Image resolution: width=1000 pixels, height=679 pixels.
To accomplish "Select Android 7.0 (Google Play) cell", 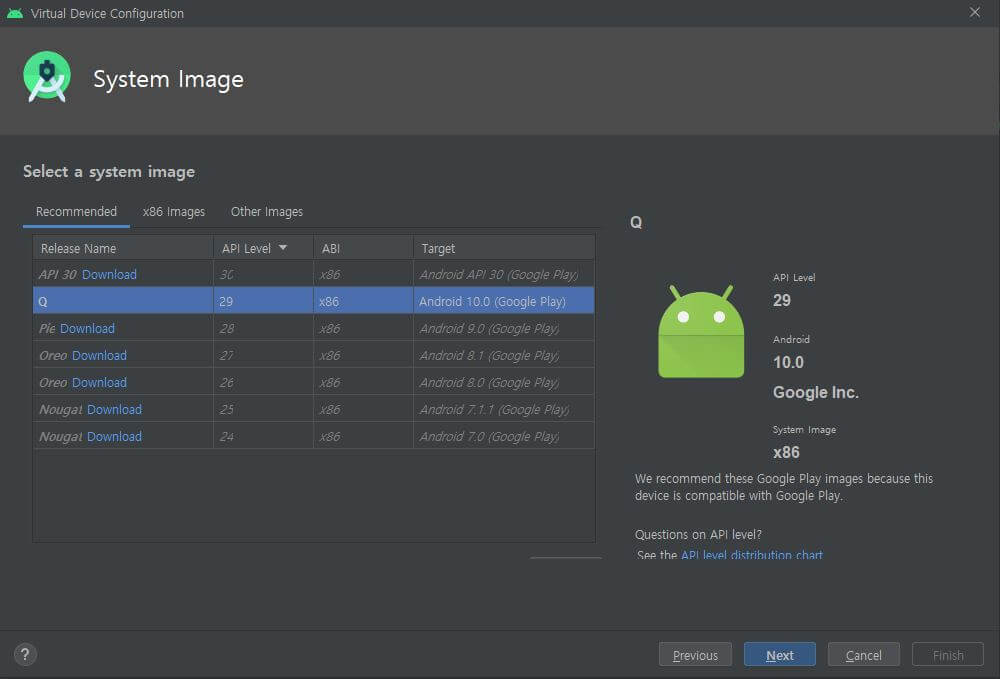I will click(504, 437).
